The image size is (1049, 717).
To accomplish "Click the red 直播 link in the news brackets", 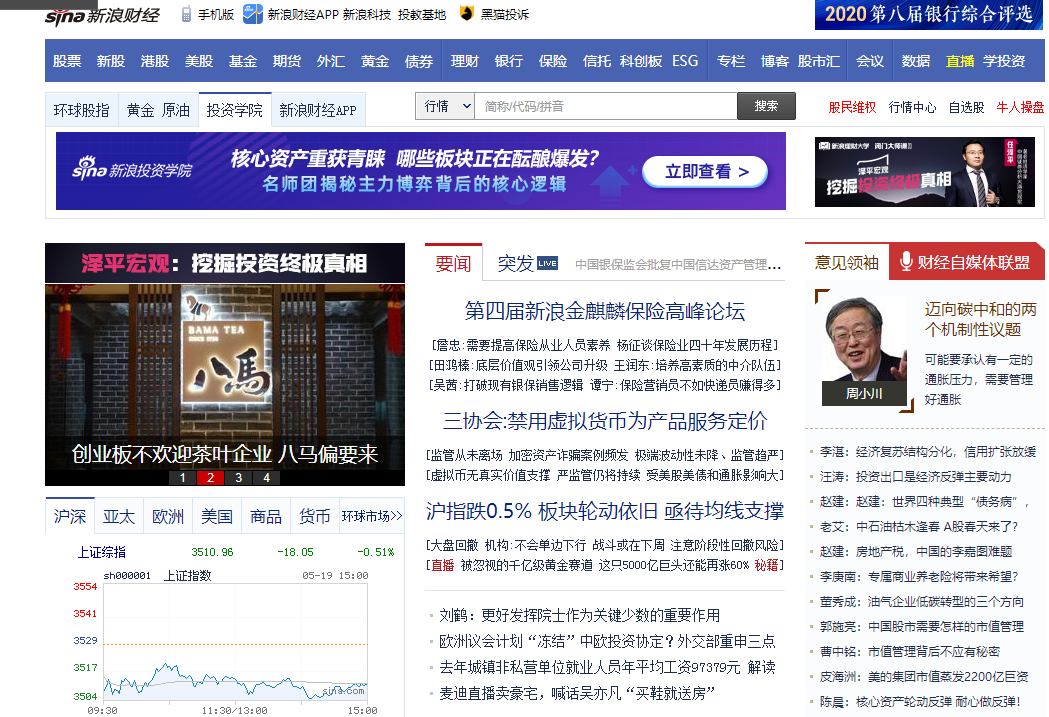I will [443, 565].
